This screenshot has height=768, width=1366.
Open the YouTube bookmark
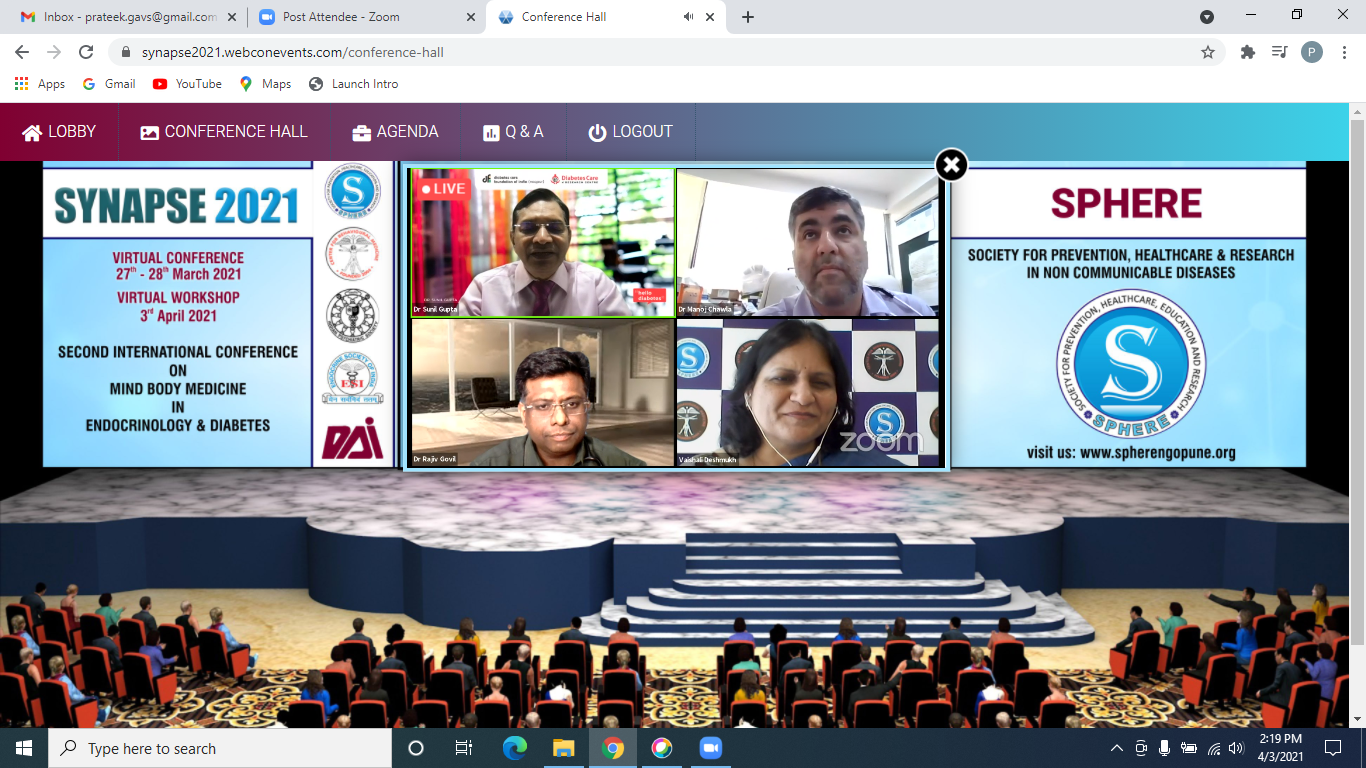tap(187, 84)
